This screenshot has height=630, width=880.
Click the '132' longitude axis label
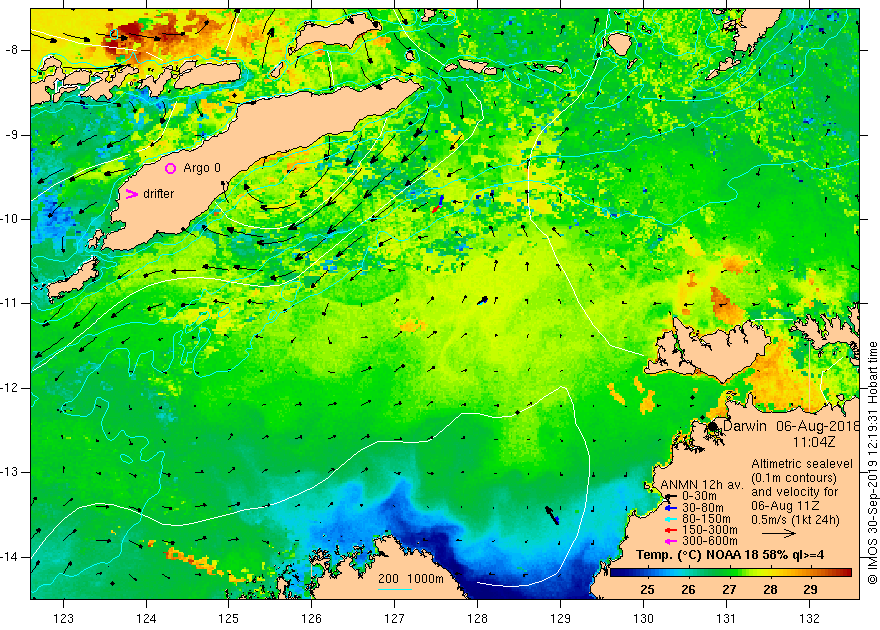coord(809,618)
